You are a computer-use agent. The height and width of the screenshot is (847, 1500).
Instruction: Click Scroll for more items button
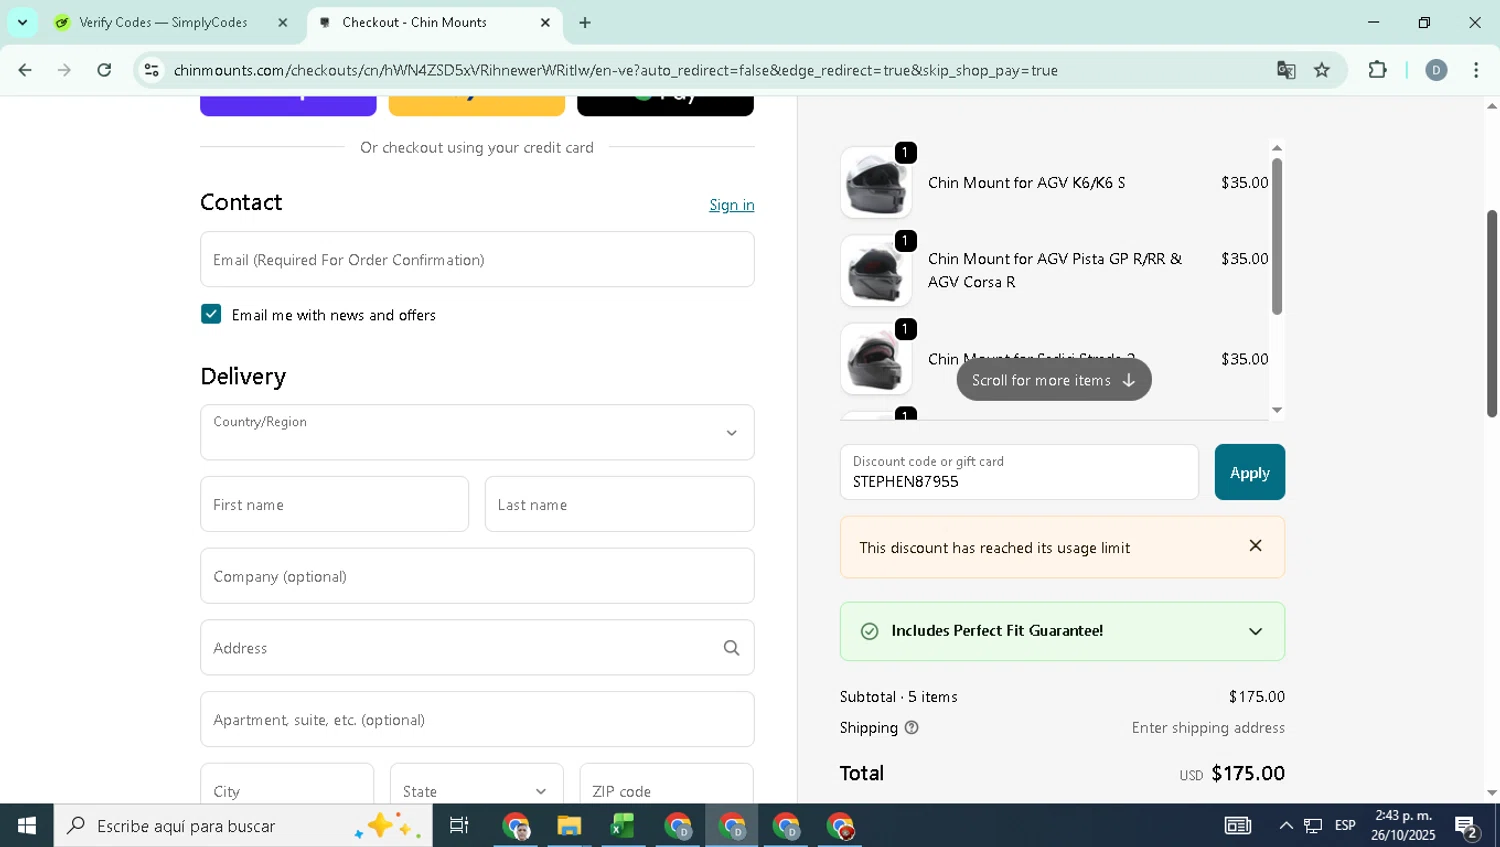click(1053, 380)
